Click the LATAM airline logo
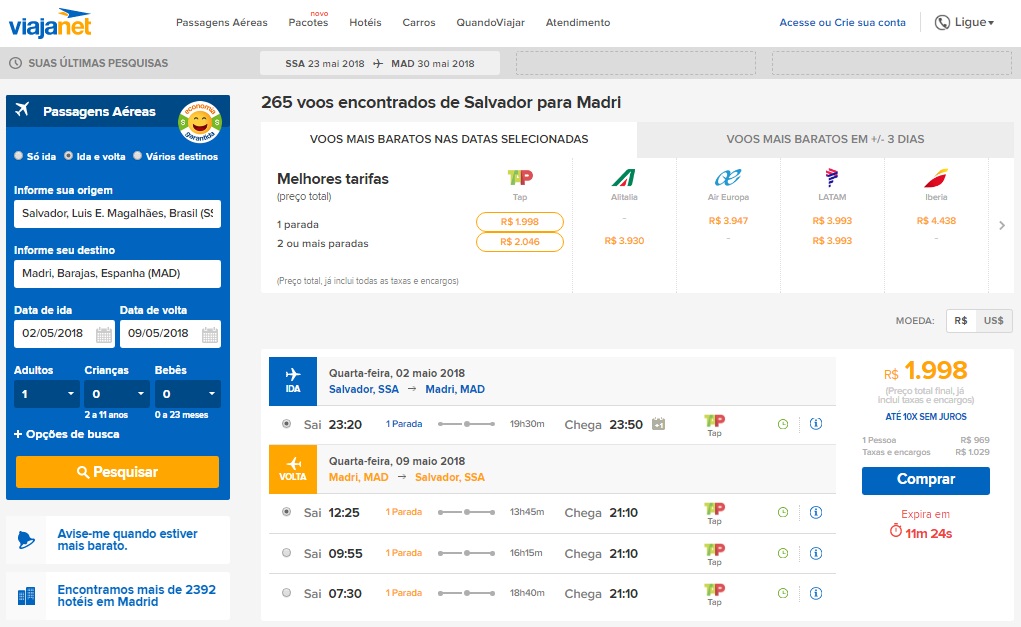The width and height of the screenshot is (1021, 627). coord(832,177)
